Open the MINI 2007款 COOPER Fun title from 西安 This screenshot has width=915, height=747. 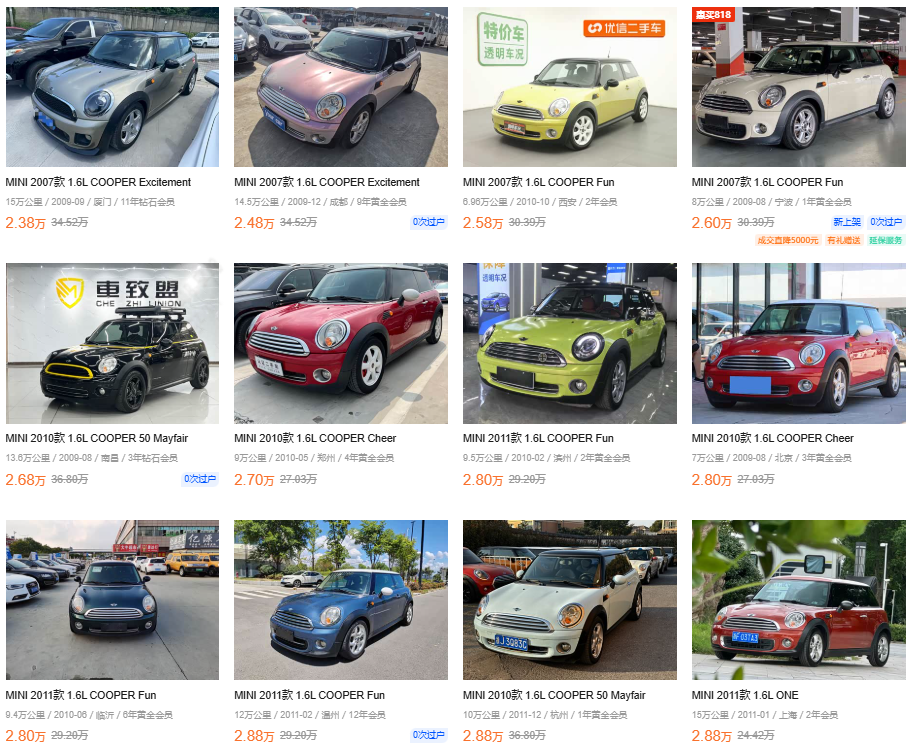tap(539, 182)
